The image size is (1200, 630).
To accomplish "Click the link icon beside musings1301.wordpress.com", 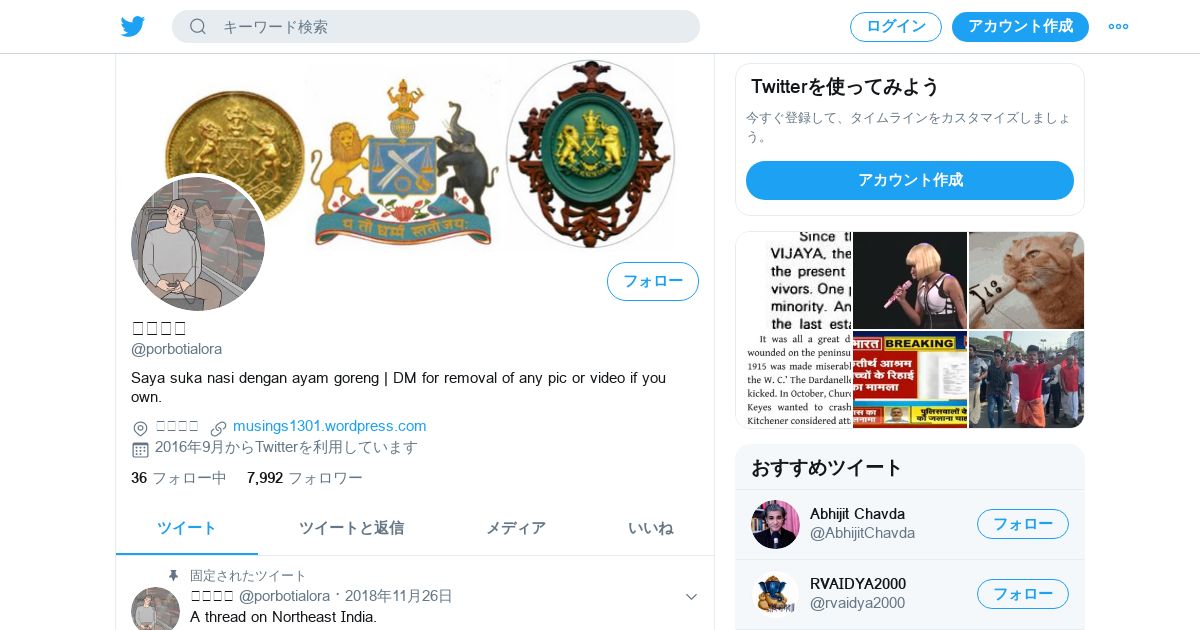I will [219, 428].
